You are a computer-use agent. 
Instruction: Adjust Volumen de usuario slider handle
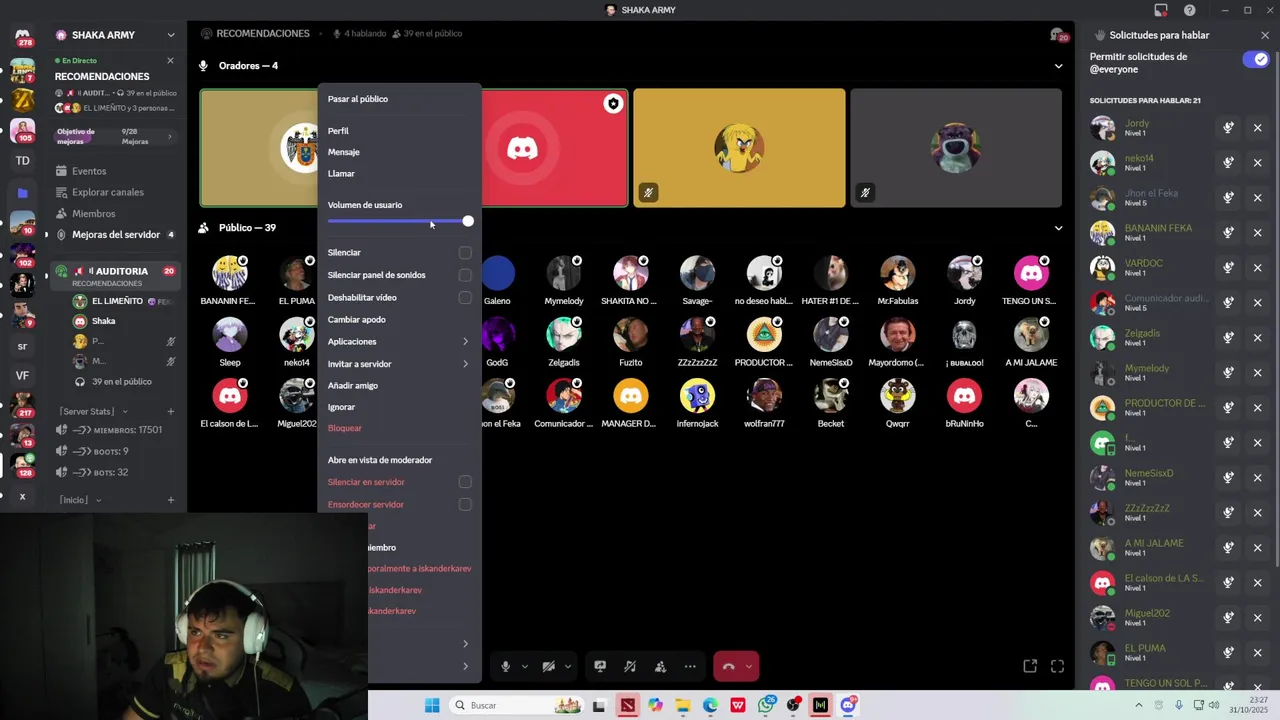pos(468,221)
